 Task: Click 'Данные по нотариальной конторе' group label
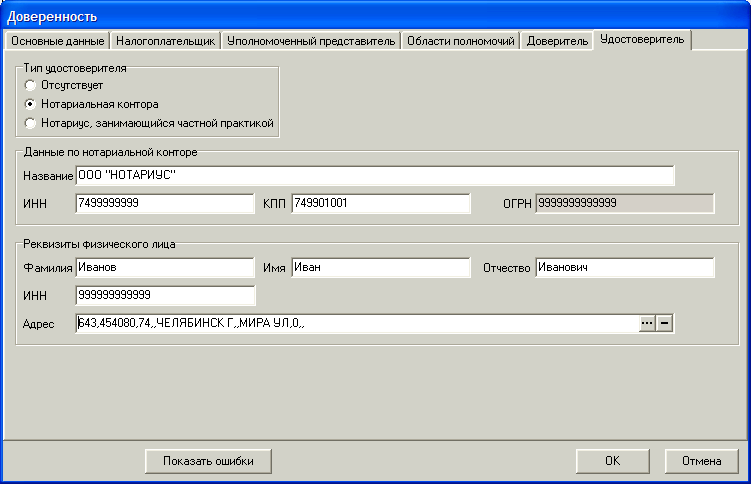(x=110, y=152)
